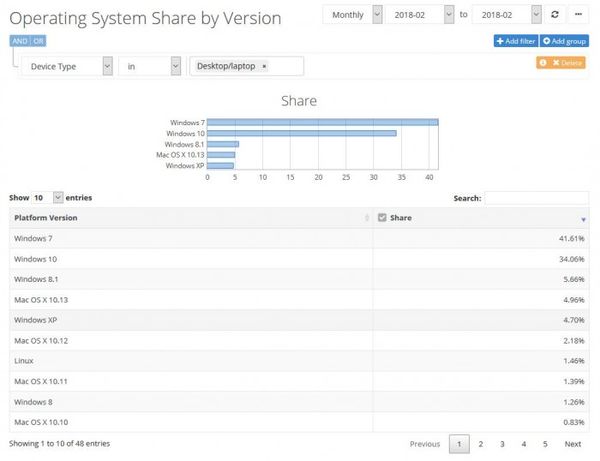
Task: Click Add filter button
Action: (x=515, y=41)
